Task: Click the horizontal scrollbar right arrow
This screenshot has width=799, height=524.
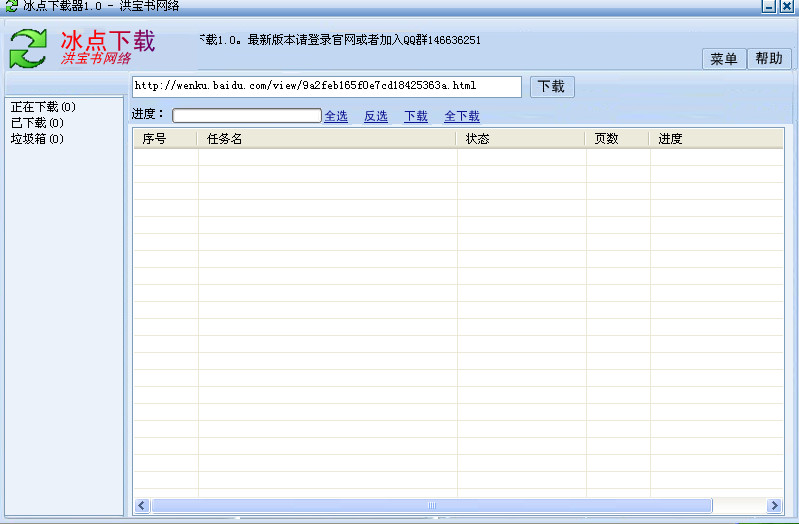Action: click(774, 506)
